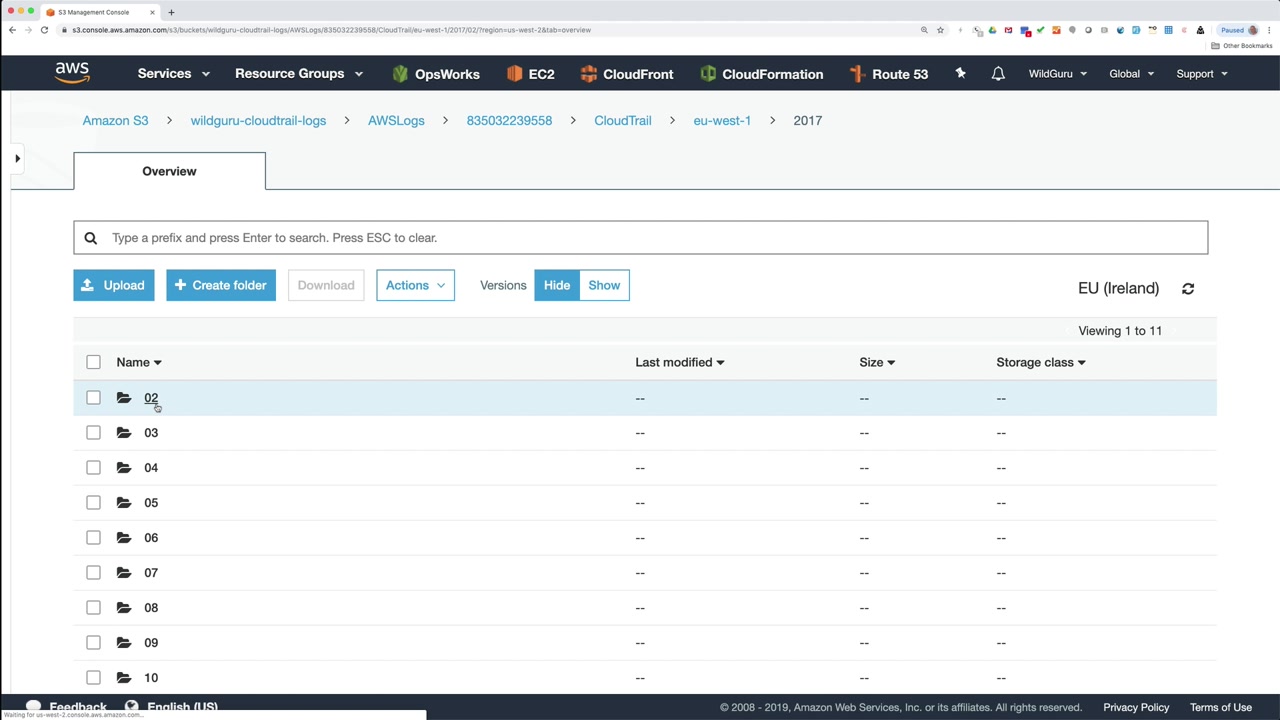This screenshot has height=720, width=1280.
Task: Click the EC2 service icon
Action: coord(515,73)
